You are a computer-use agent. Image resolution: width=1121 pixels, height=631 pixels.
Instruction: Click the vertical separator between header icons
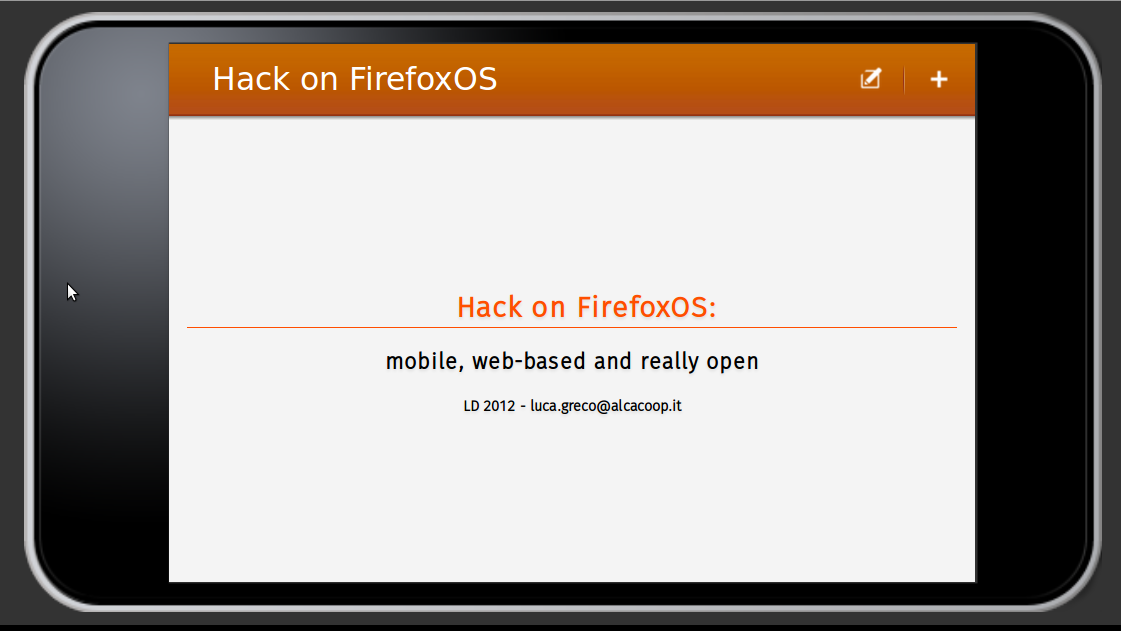pyautogui.click(x=904, y=79)
